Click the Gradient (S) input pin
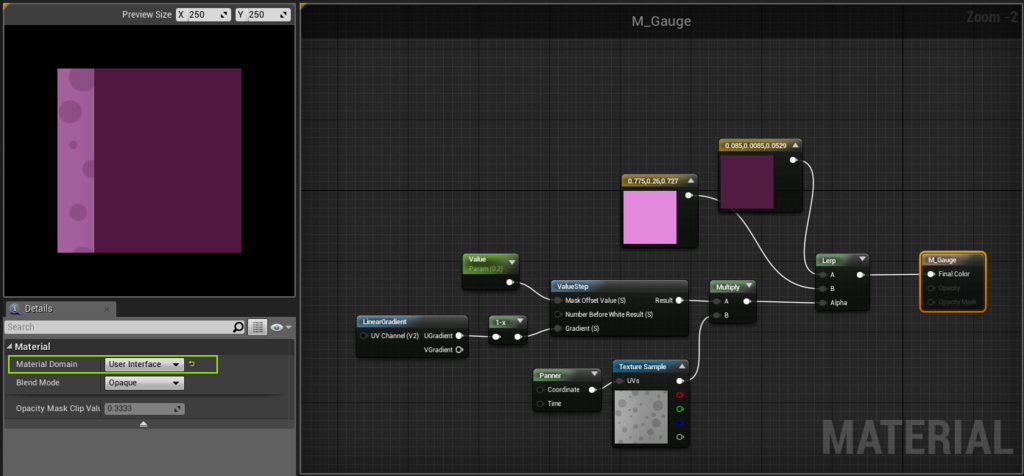 (558, 328)
